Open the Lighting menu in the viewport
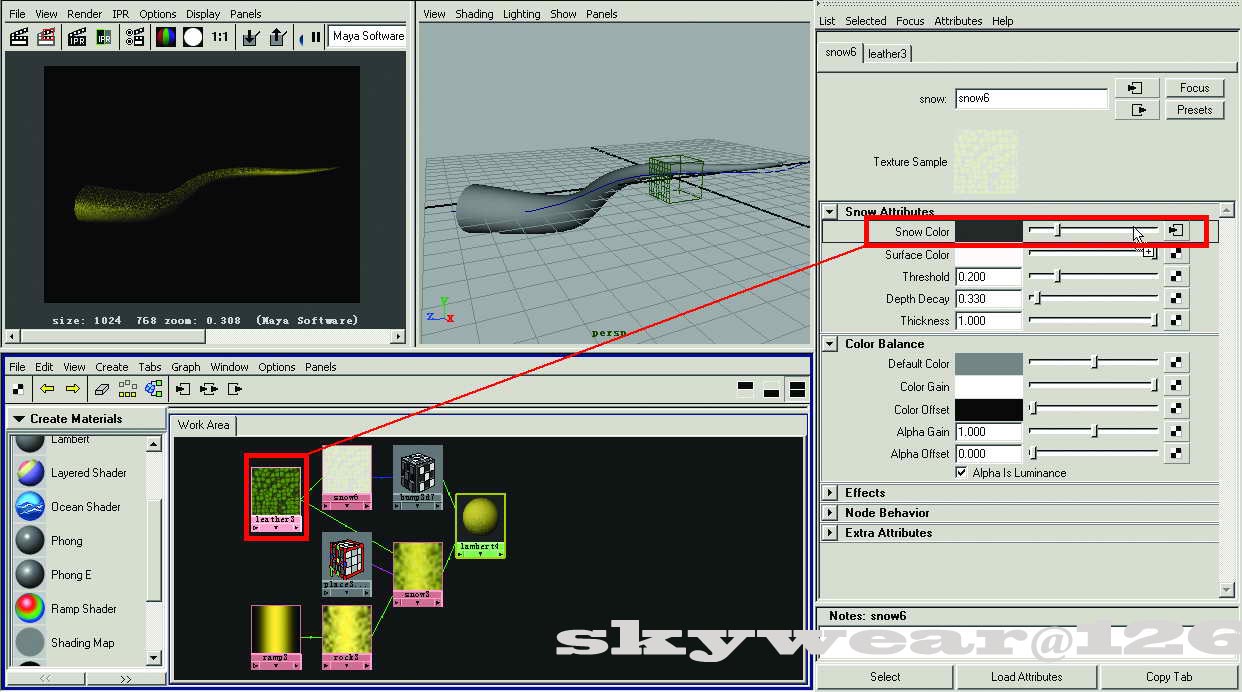Image resolution: width=1242 pixels, height=692 pixels. (x=522, y=14)
